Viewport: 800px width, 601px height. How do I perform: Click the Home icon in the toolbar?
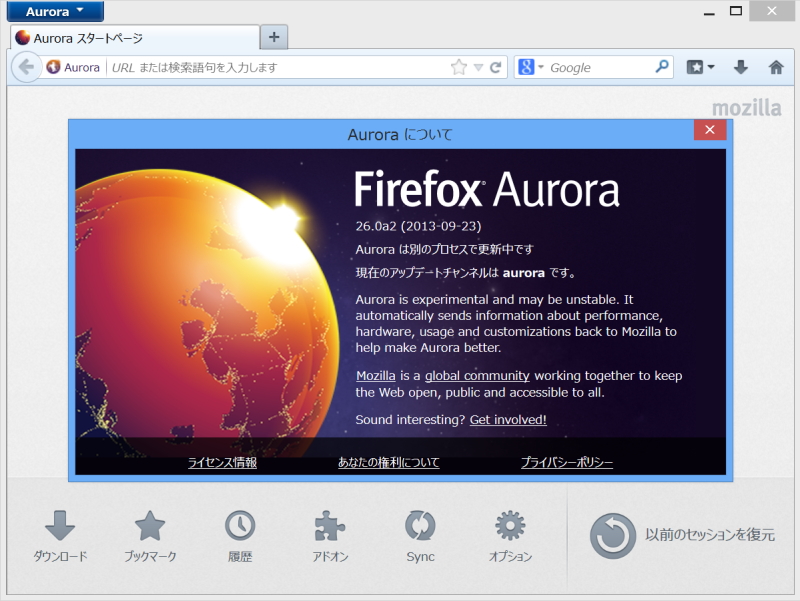pyautogui.click(x=775, y=67)
